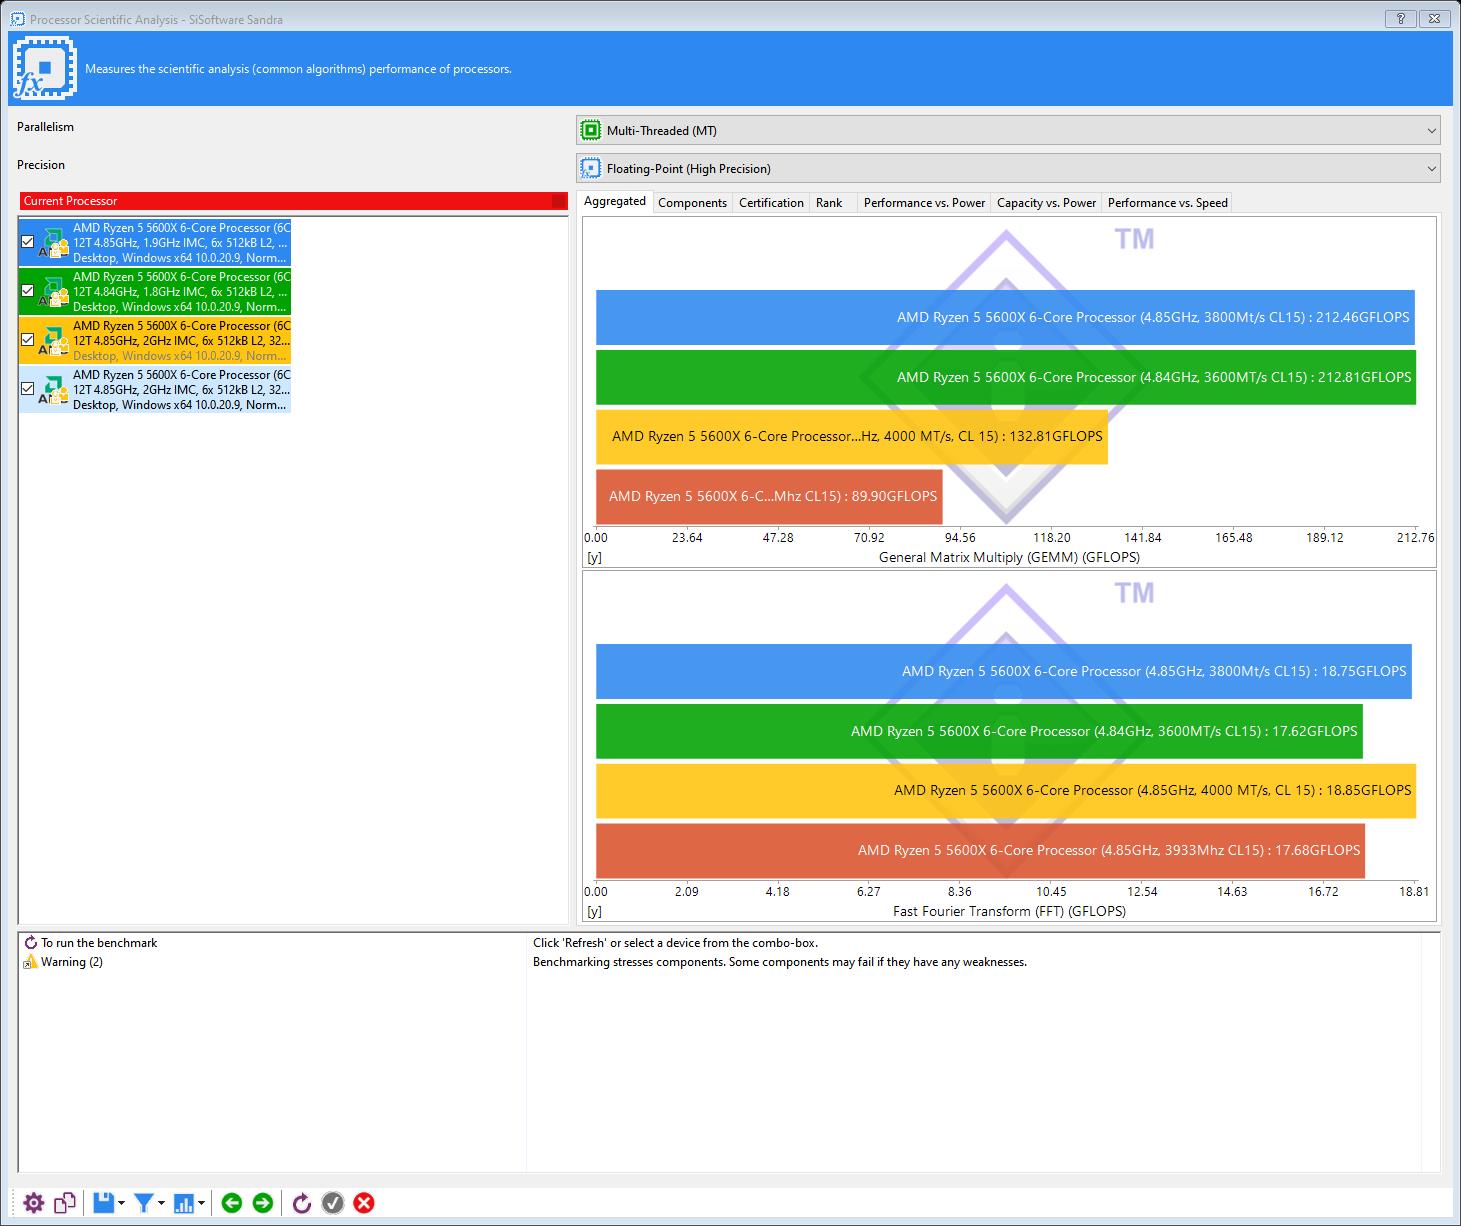The height and width of the screenshot is (1226, 1461).
Task: Open the Precision Floating-Point (High Precision) dropdown
Action: [x=1008, y=169]
